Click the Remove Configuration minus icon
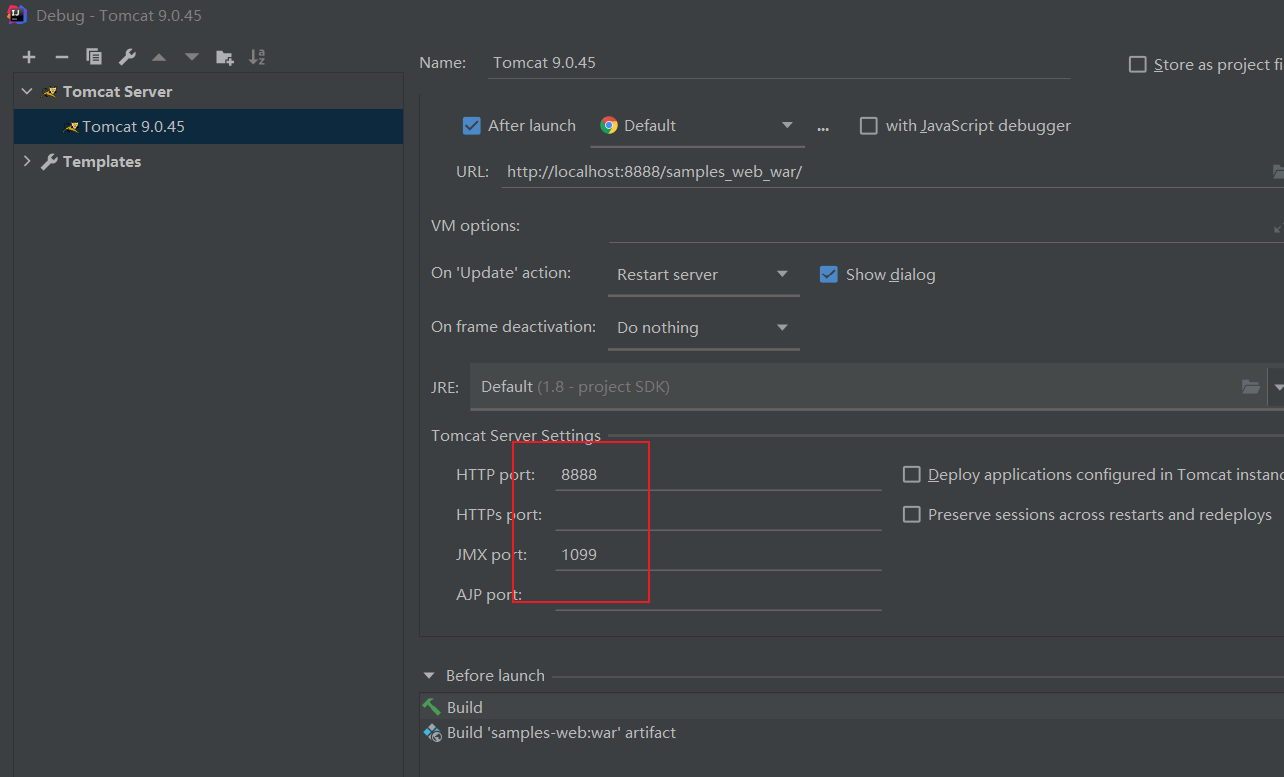Viewport: 1284px width, 777px height. [x=61, y=57]
